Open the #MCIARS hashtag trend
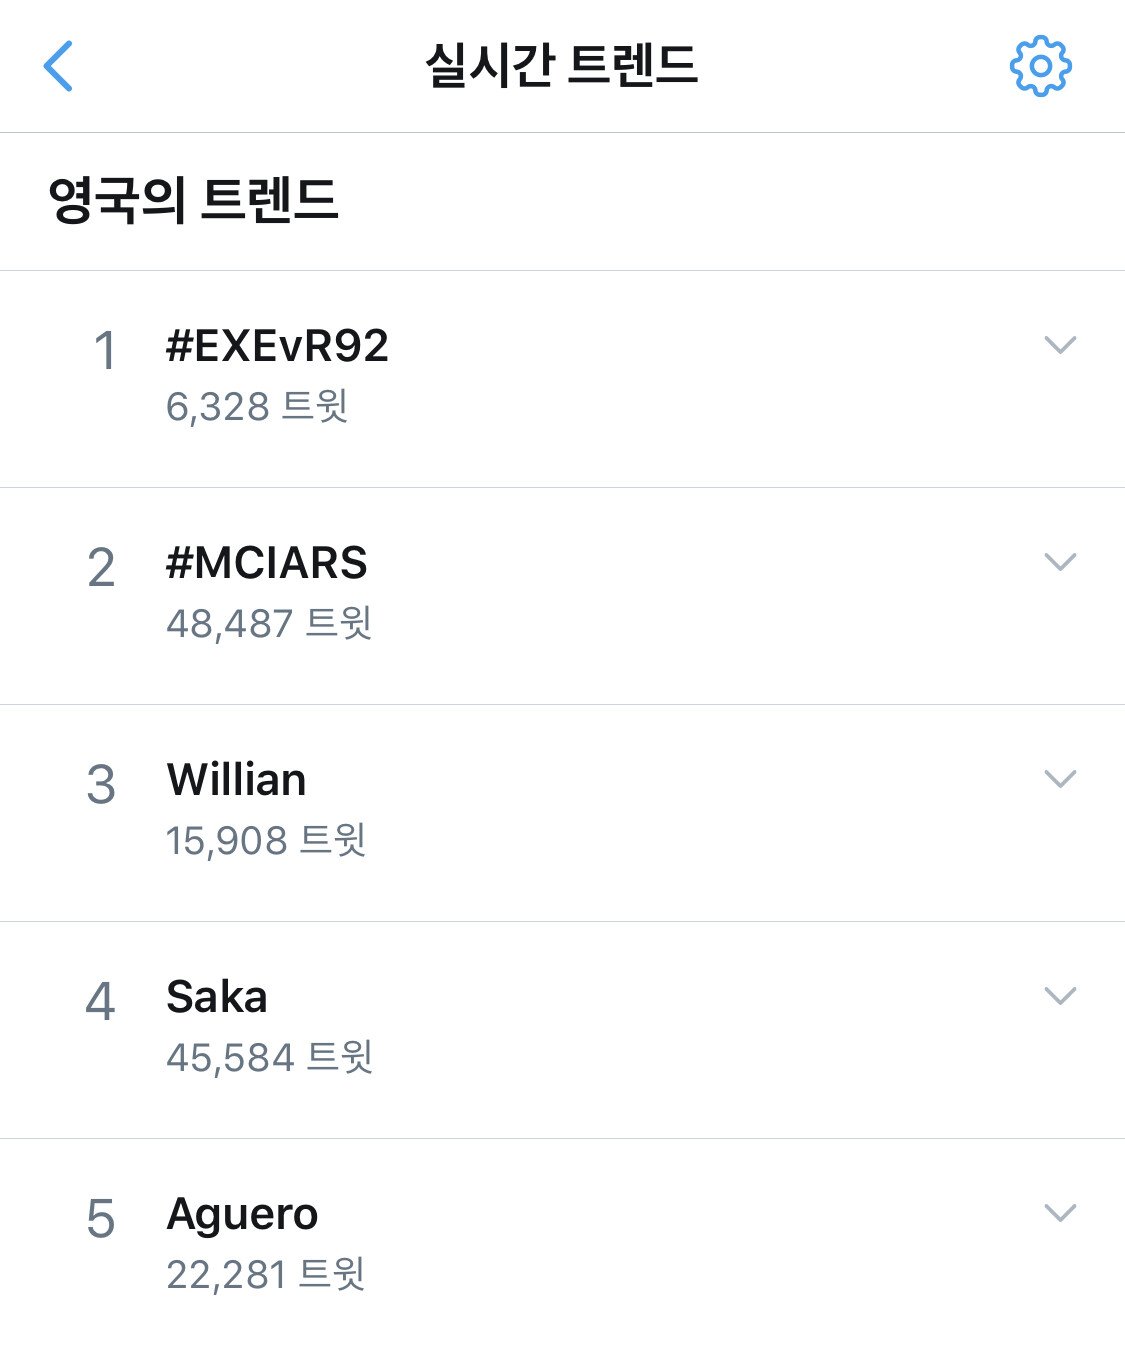The image size is (1125, 1347). point(267,563)
